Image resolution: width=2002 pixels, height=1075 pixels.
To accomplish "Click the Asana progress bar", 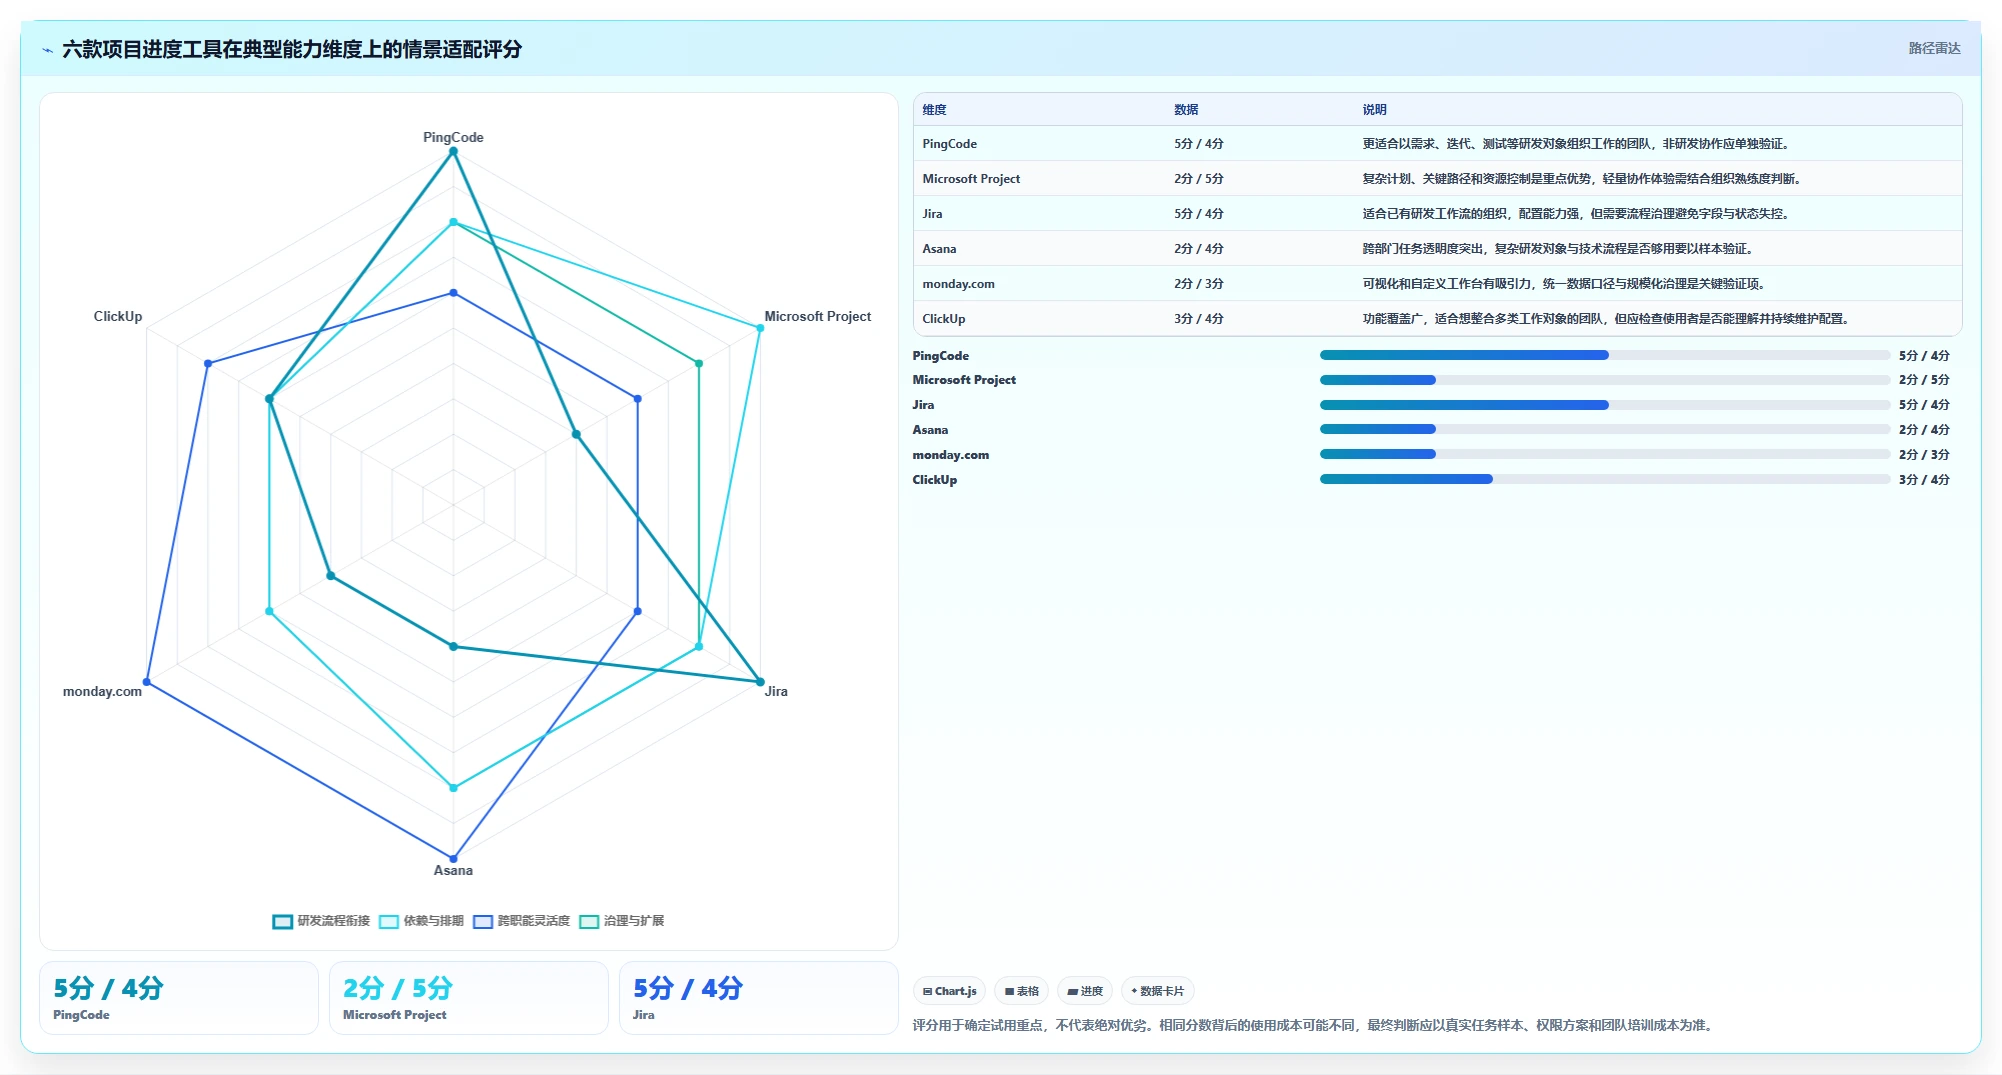I will [x=1604, y=429].
